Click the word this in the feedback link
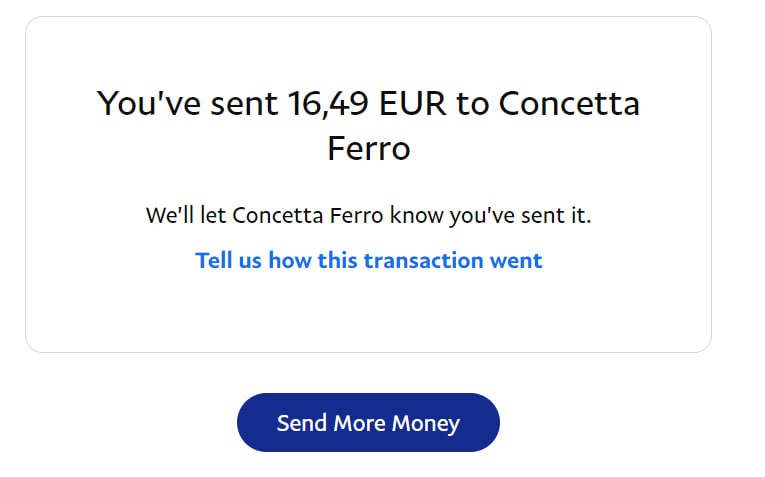 tap(338, 261)
